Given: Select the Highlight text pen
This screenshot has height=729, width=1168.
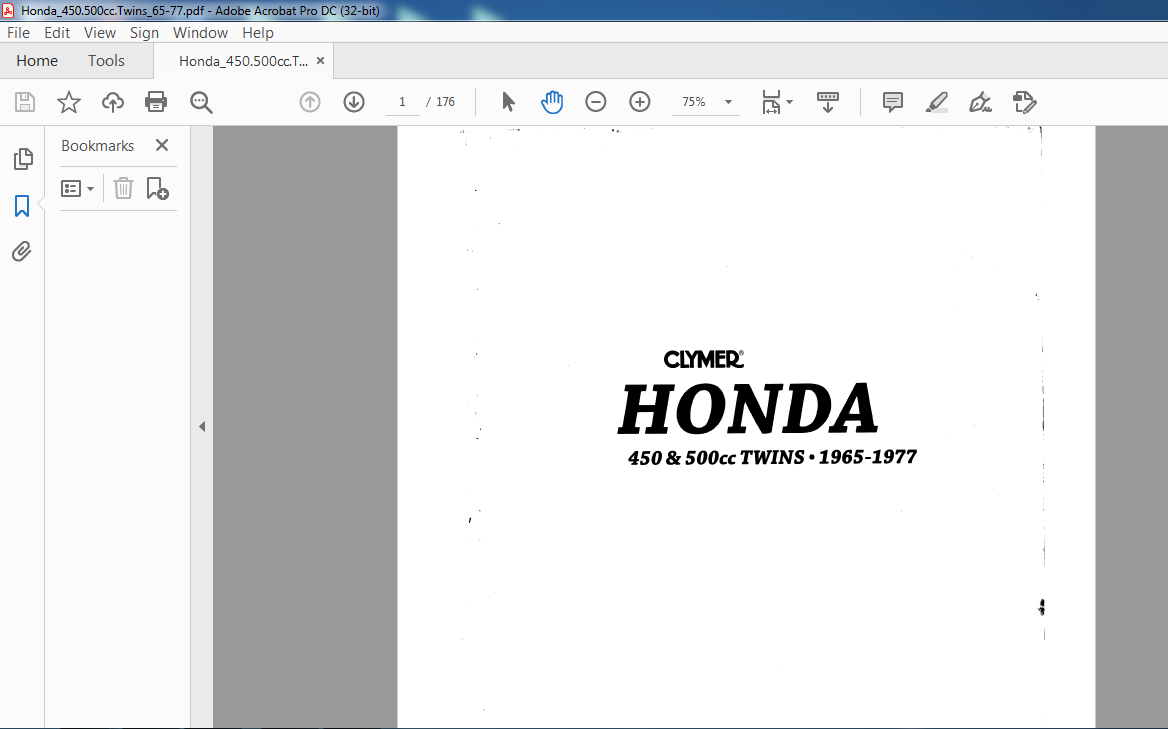Looking at the screenshot, I should pyautogui.click(x=936, y=102).
